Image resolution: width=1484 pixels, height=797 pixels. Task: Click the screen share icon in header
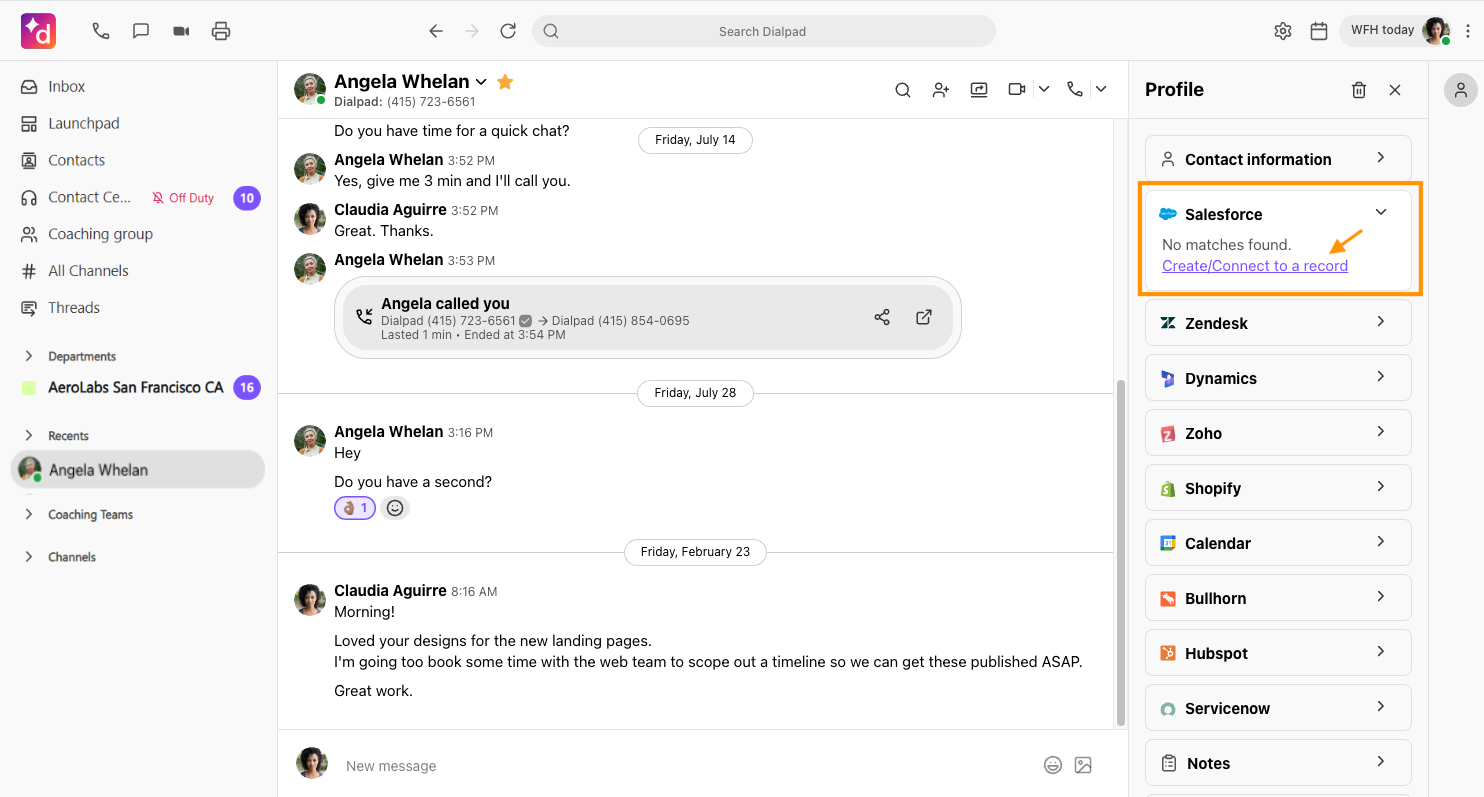[x=979, y=90]
